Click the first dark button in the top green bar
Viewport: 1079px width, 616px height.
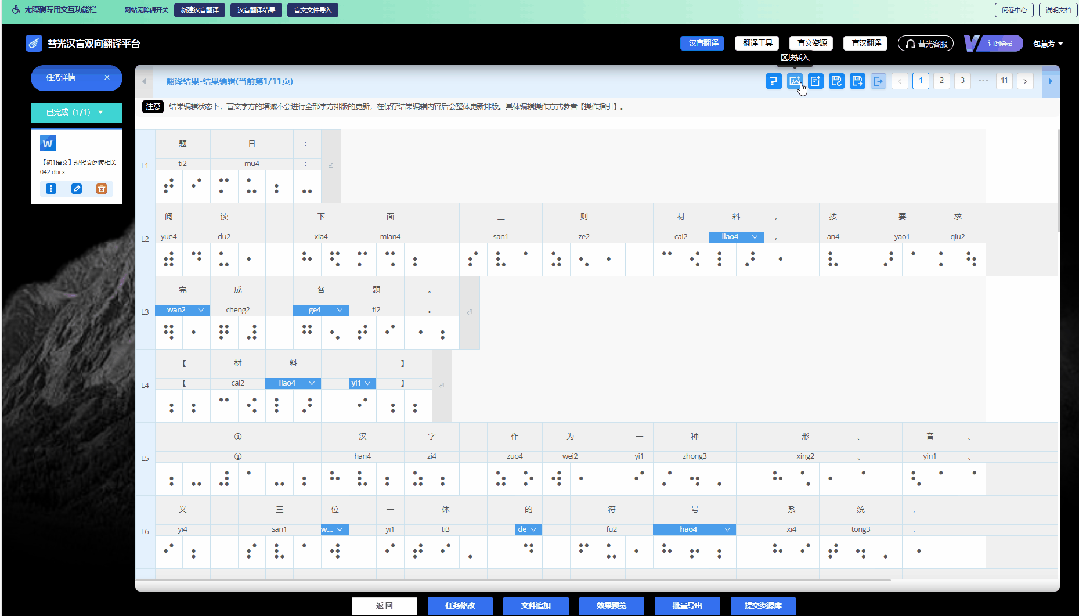pos(200,10)
